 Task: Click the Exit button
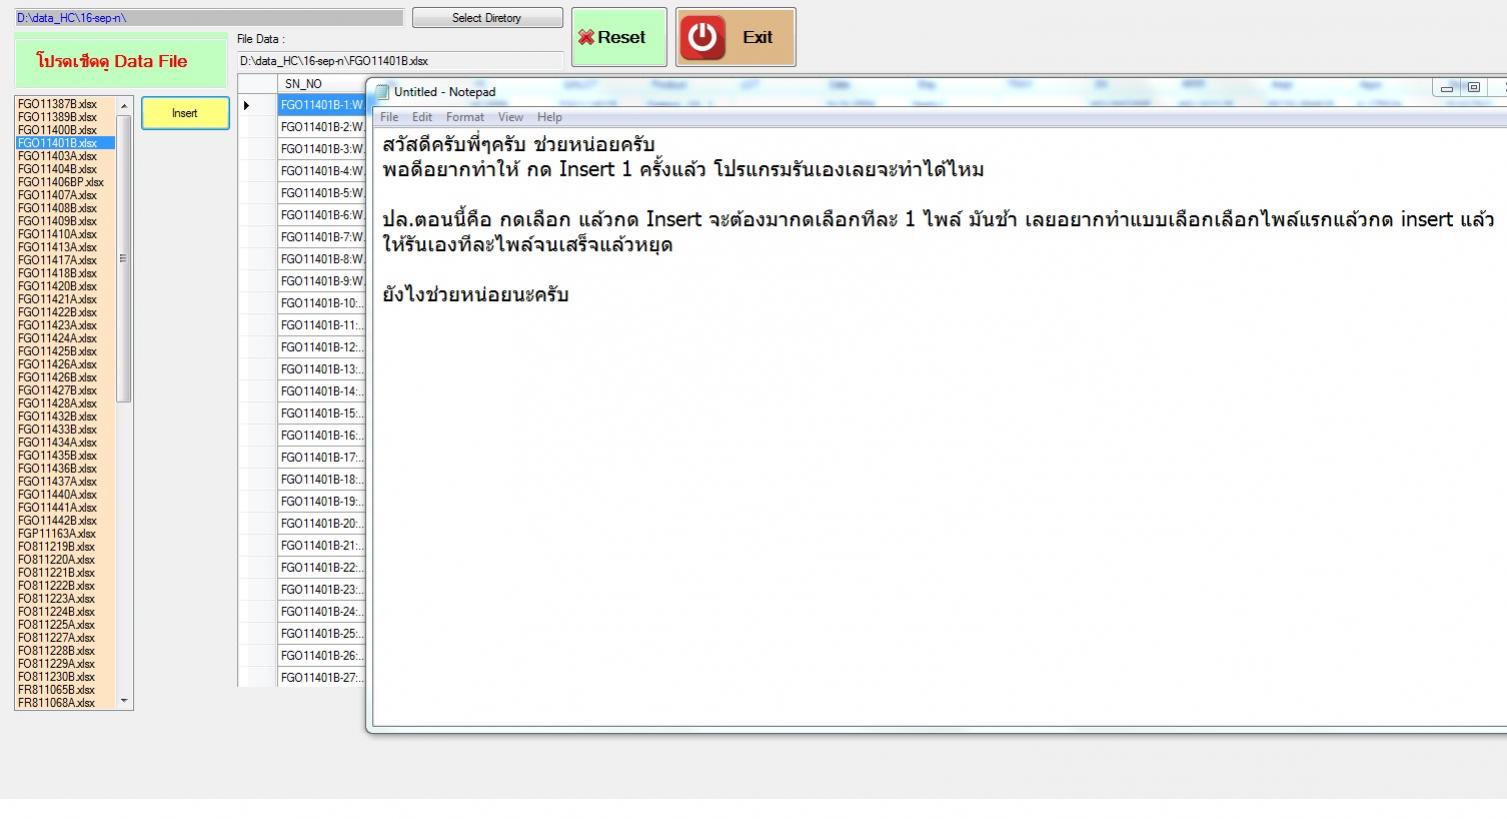pos(736,37)
